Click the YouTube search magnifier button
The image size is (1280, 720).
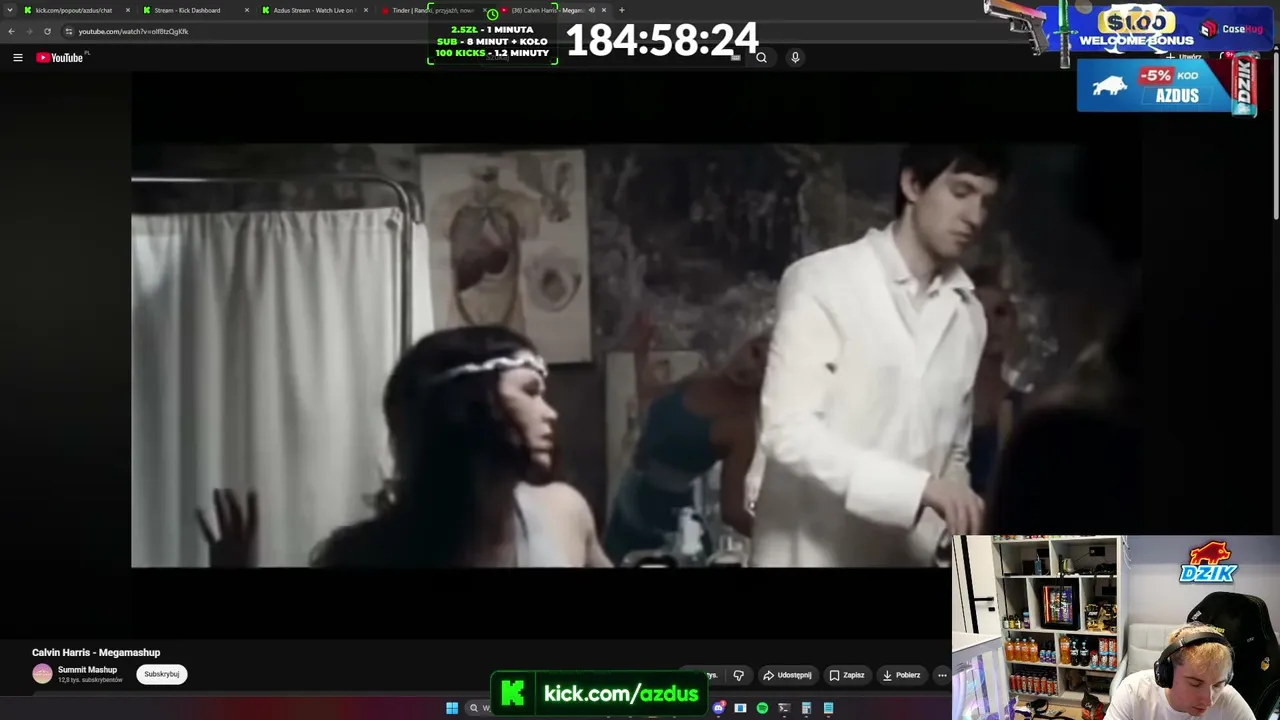coord(761,58)
